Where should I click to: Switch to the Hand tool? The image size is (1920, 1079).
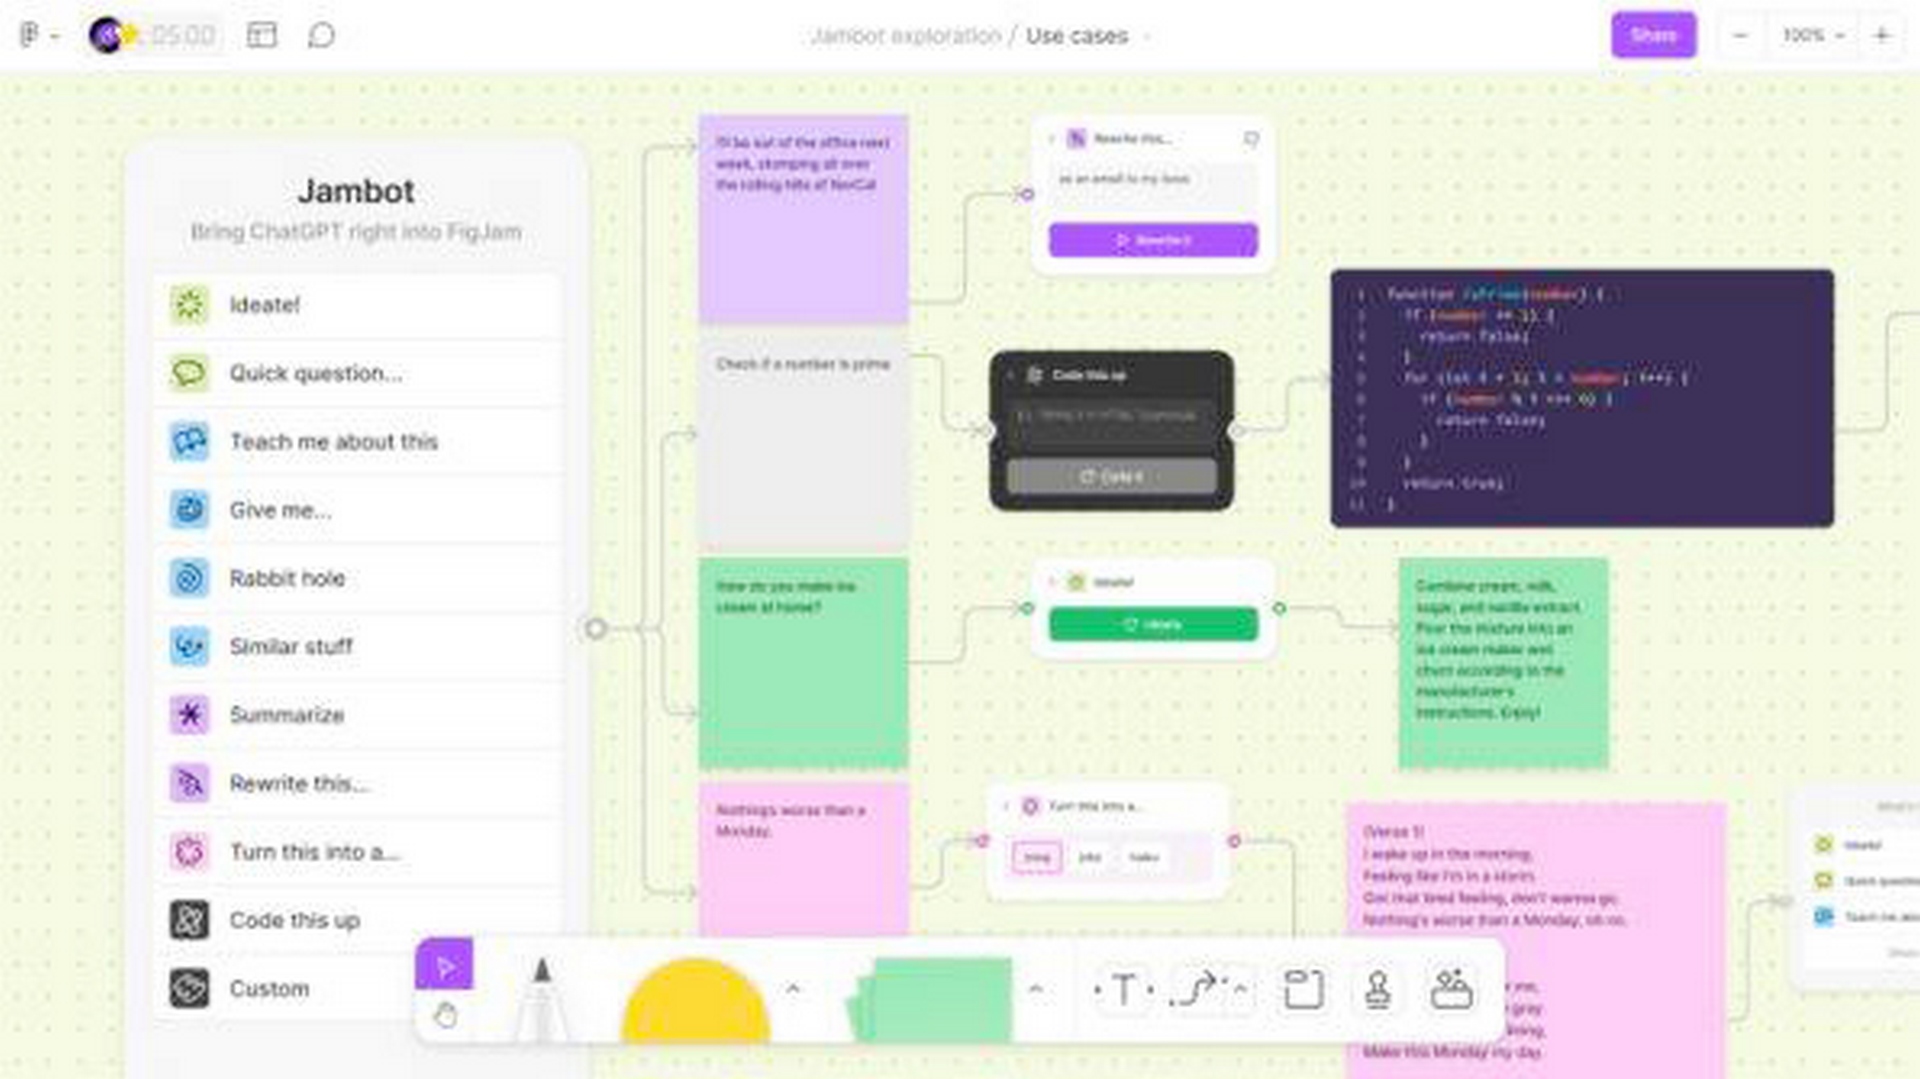pos(445,1017)
